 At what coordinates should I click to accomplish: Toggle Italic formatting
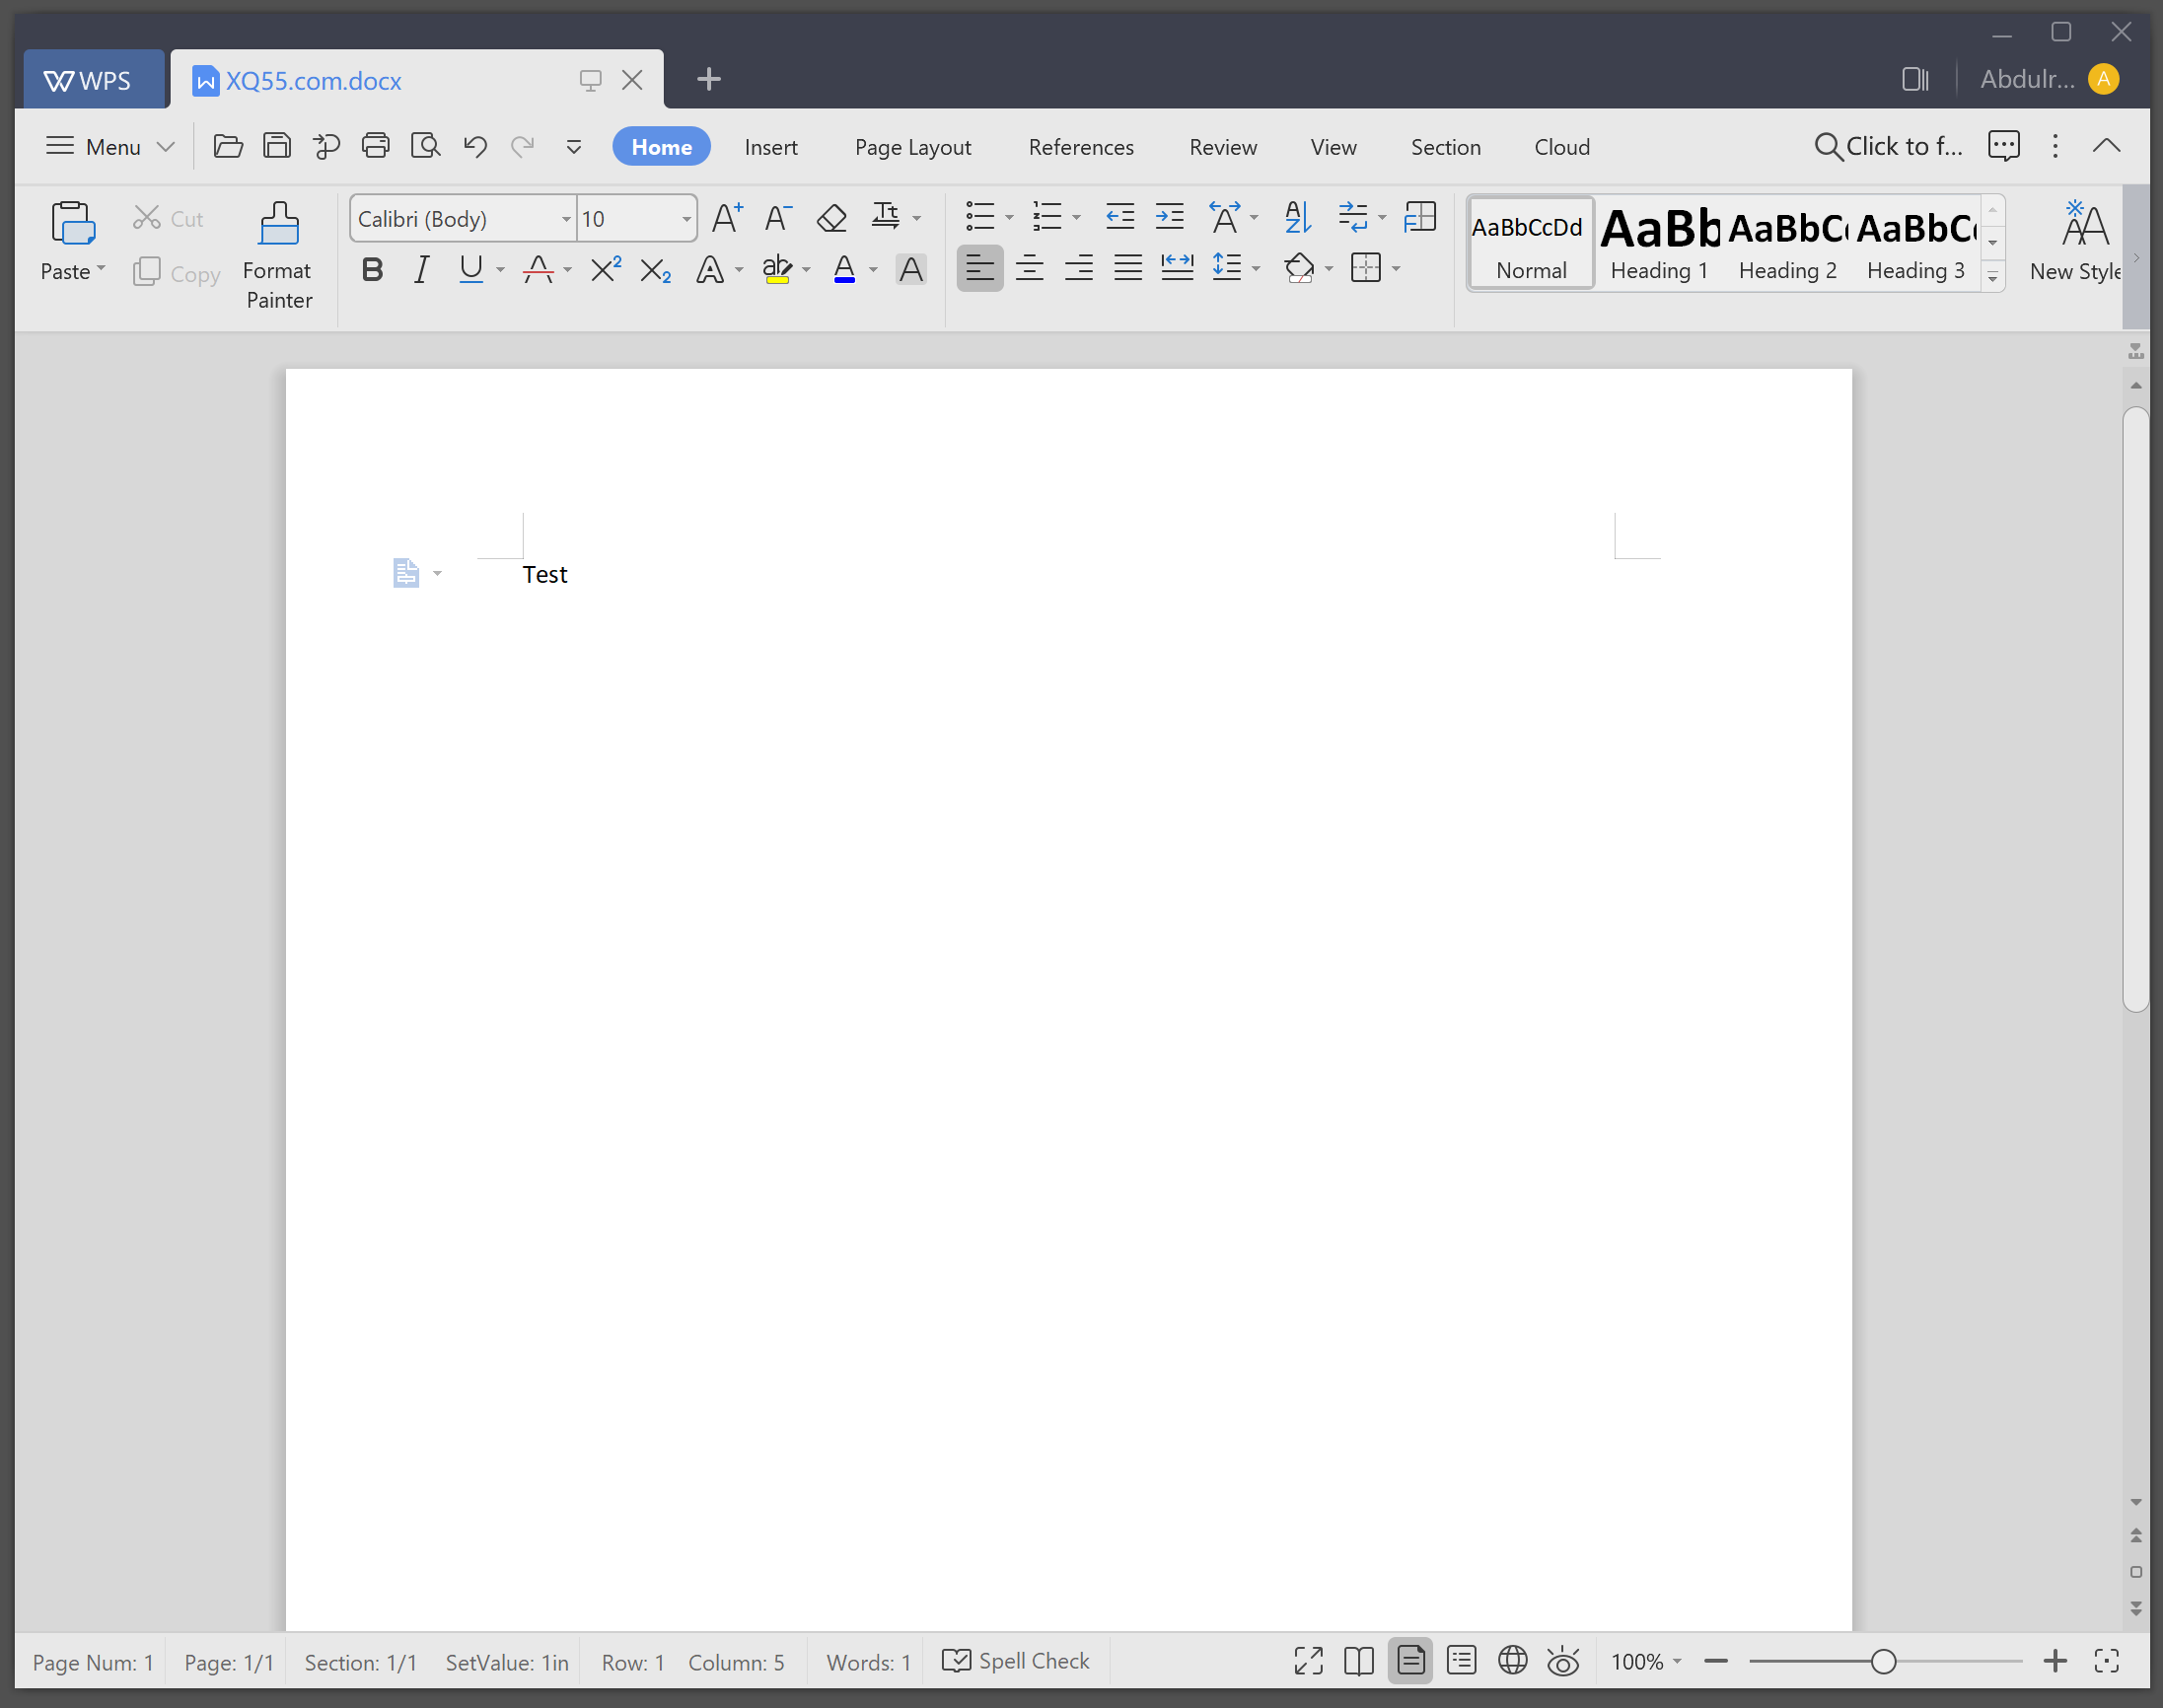pyautogui.click(x=421, y=269)
